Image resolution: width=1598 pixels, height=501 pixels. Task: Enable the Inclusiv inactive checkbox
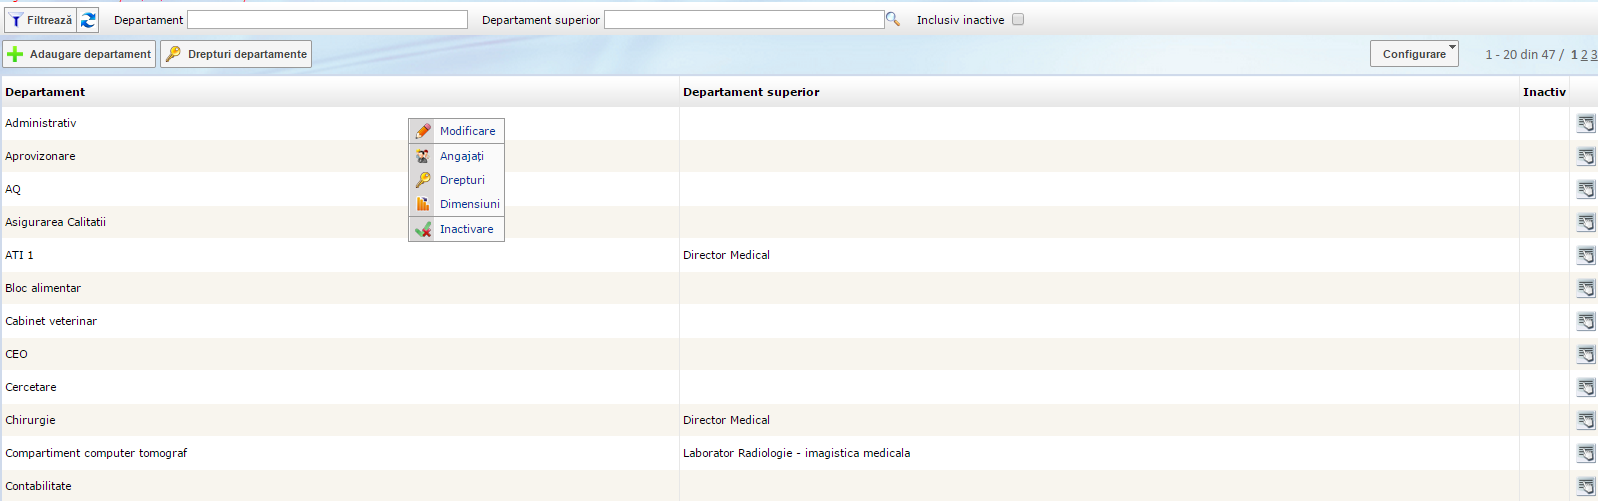tap(1018, 20)
